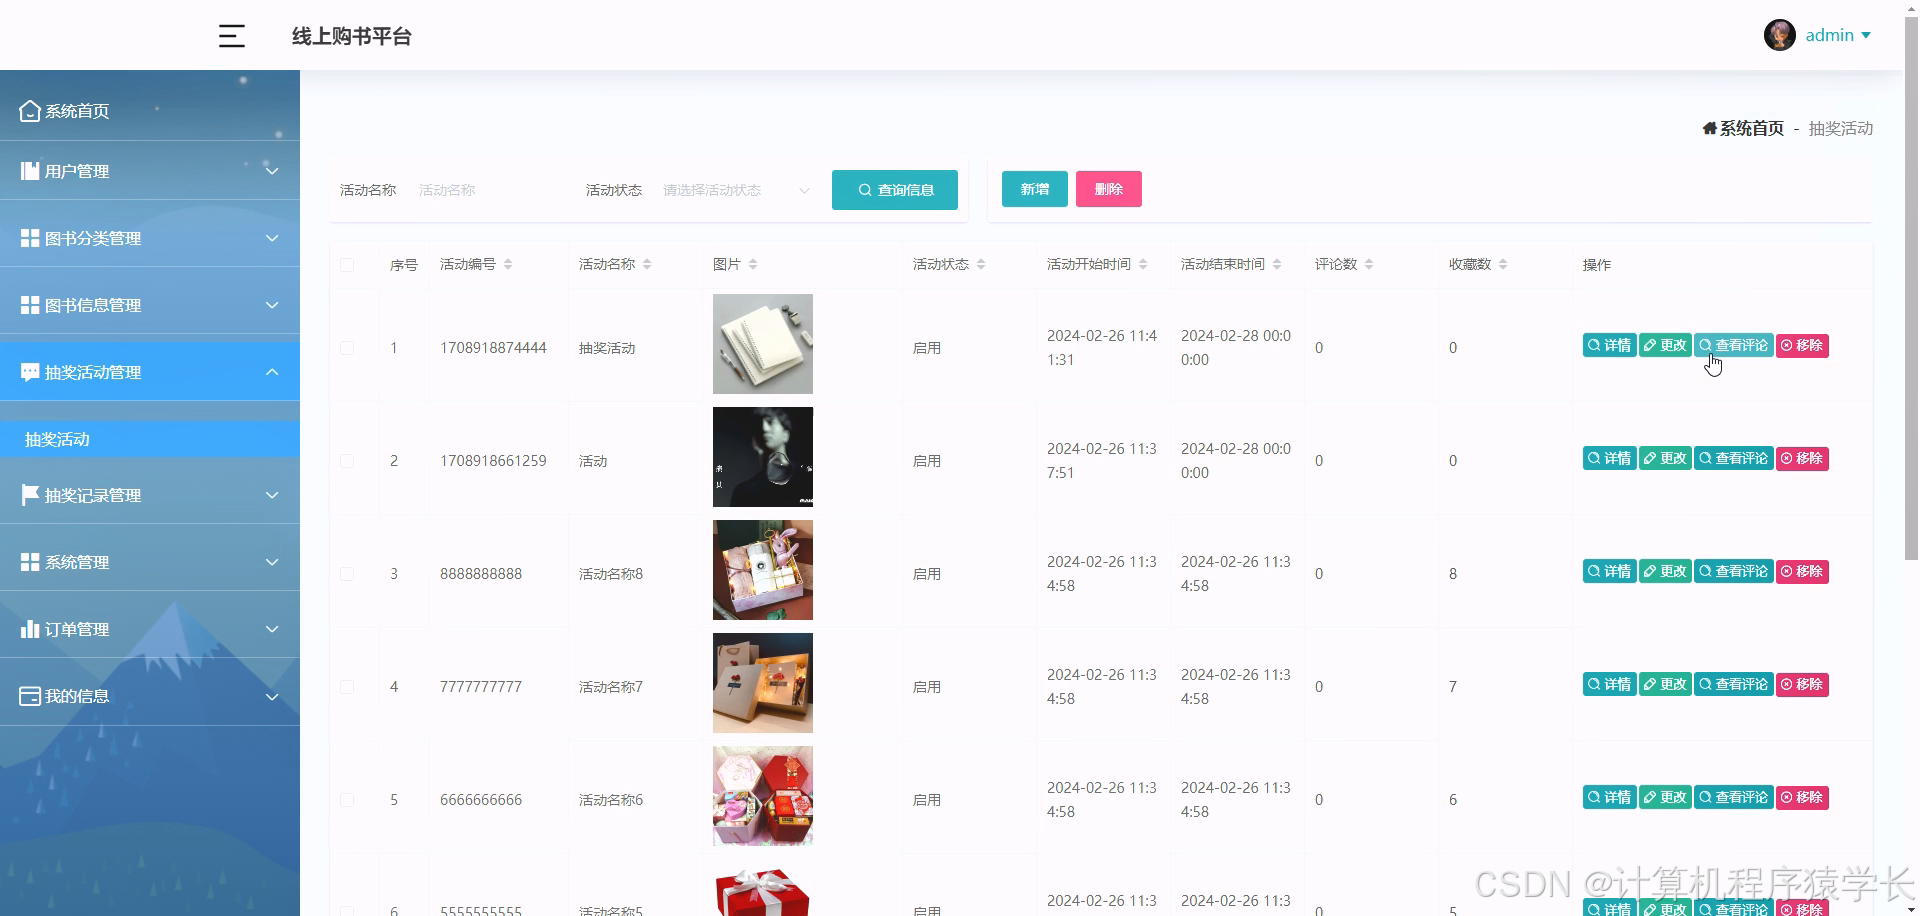Click the home icon beside 系统首页 in the sidebar
1920x916 pixels.
[30, 111]
